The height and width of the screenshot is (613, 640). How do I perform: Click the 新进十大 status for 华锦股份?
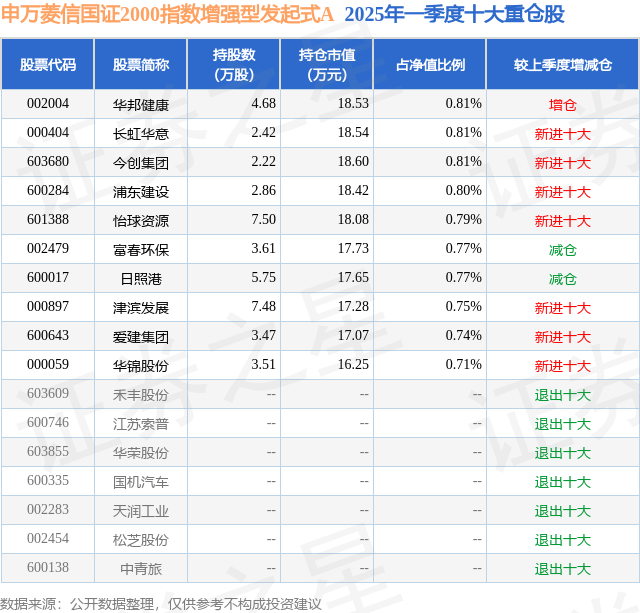562,366
